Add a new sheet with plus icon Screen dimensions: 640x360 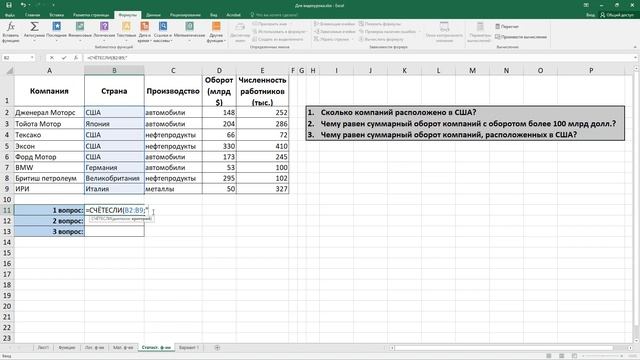217,347
